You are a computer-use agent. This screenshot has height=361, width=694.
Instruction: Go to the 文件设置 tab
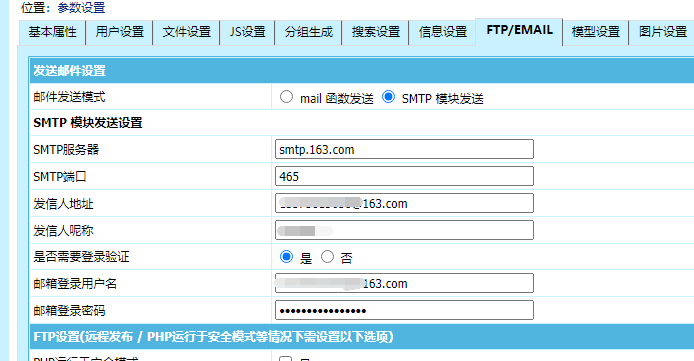tap(186, 32)
